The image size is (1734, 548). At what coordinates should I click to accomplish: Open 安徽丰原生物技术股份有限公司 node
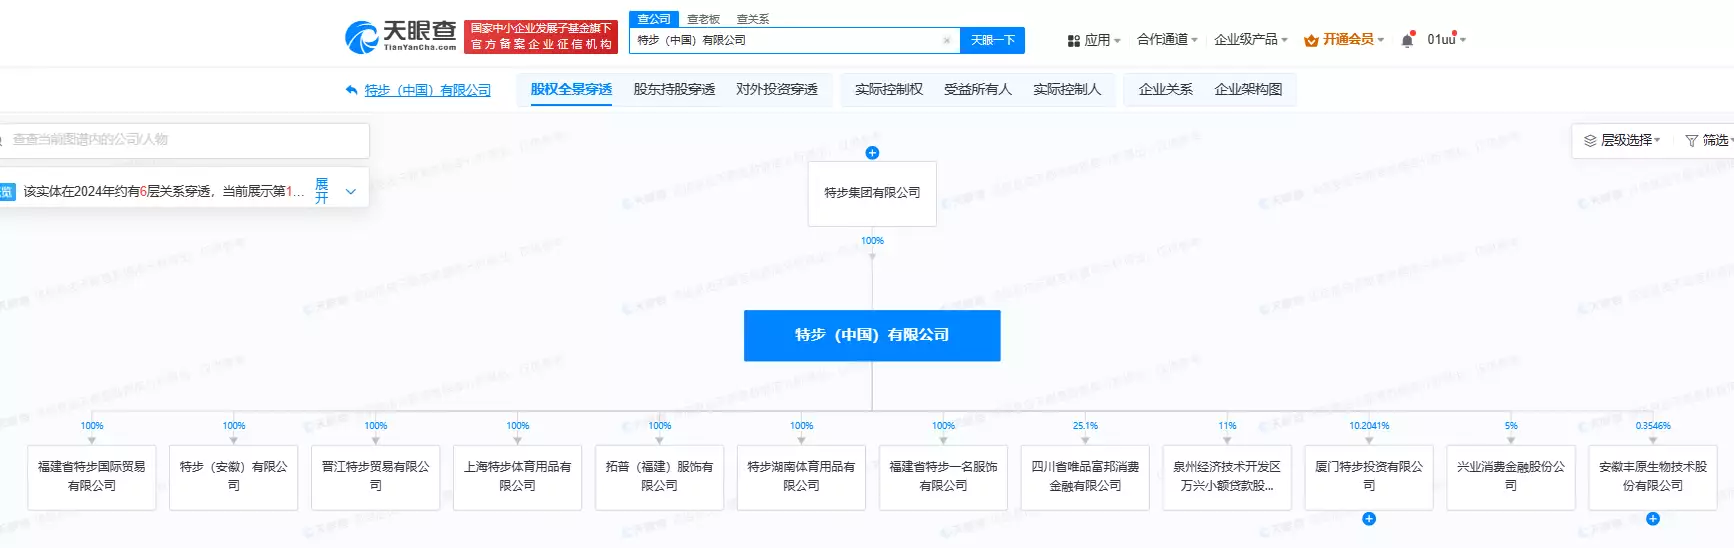pyautogui.click(x=1654, y=477)
